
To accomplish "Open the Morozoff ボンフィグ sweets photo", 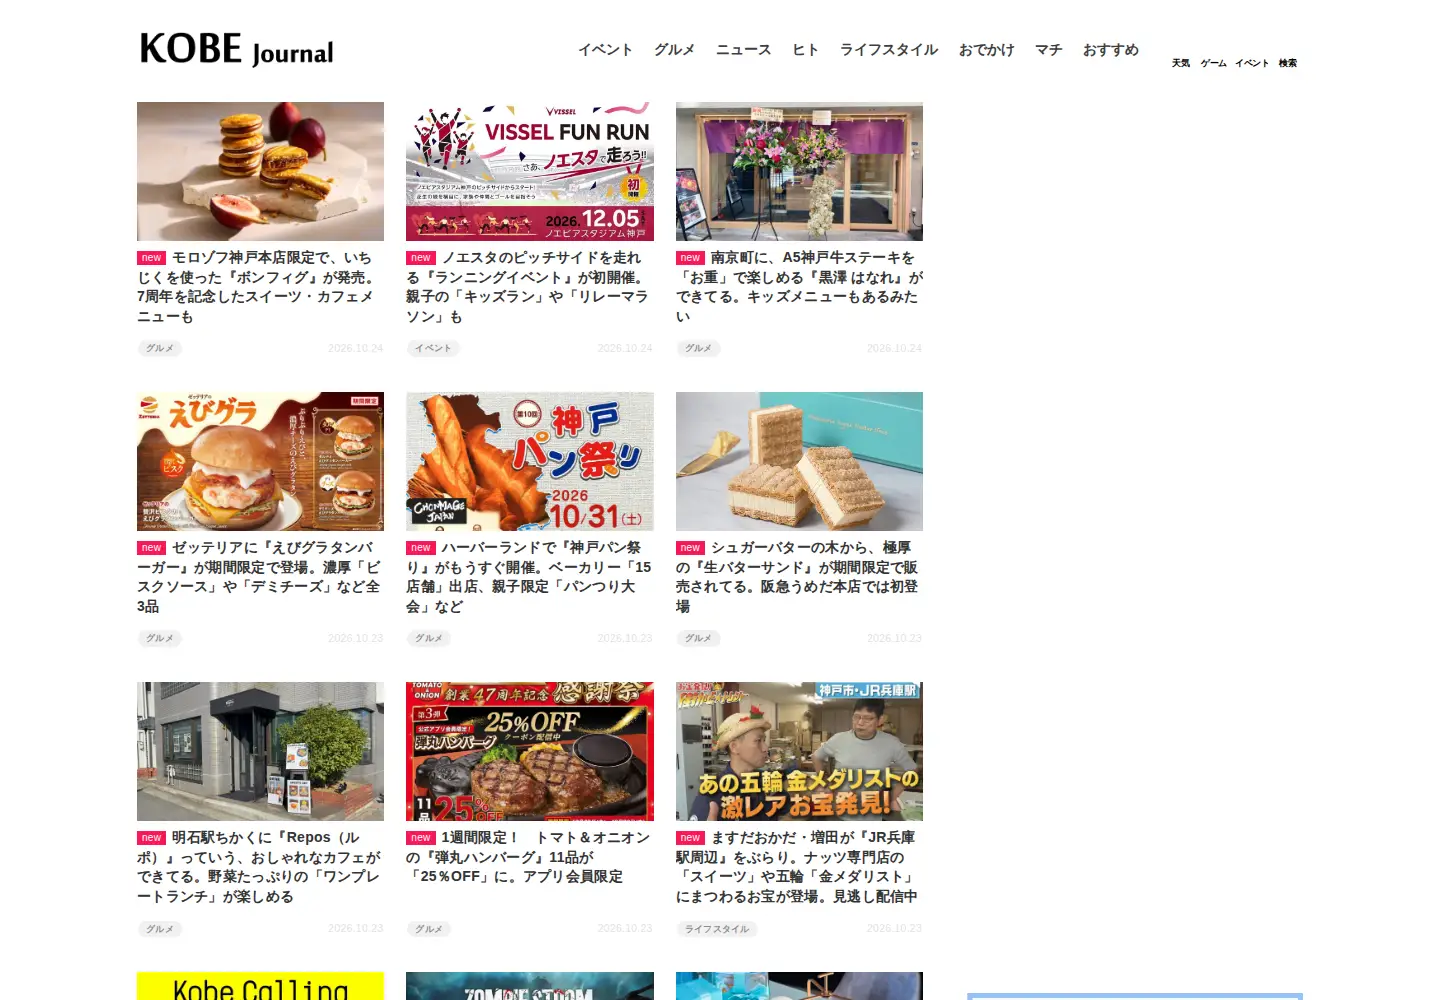I will click(260, 171).
